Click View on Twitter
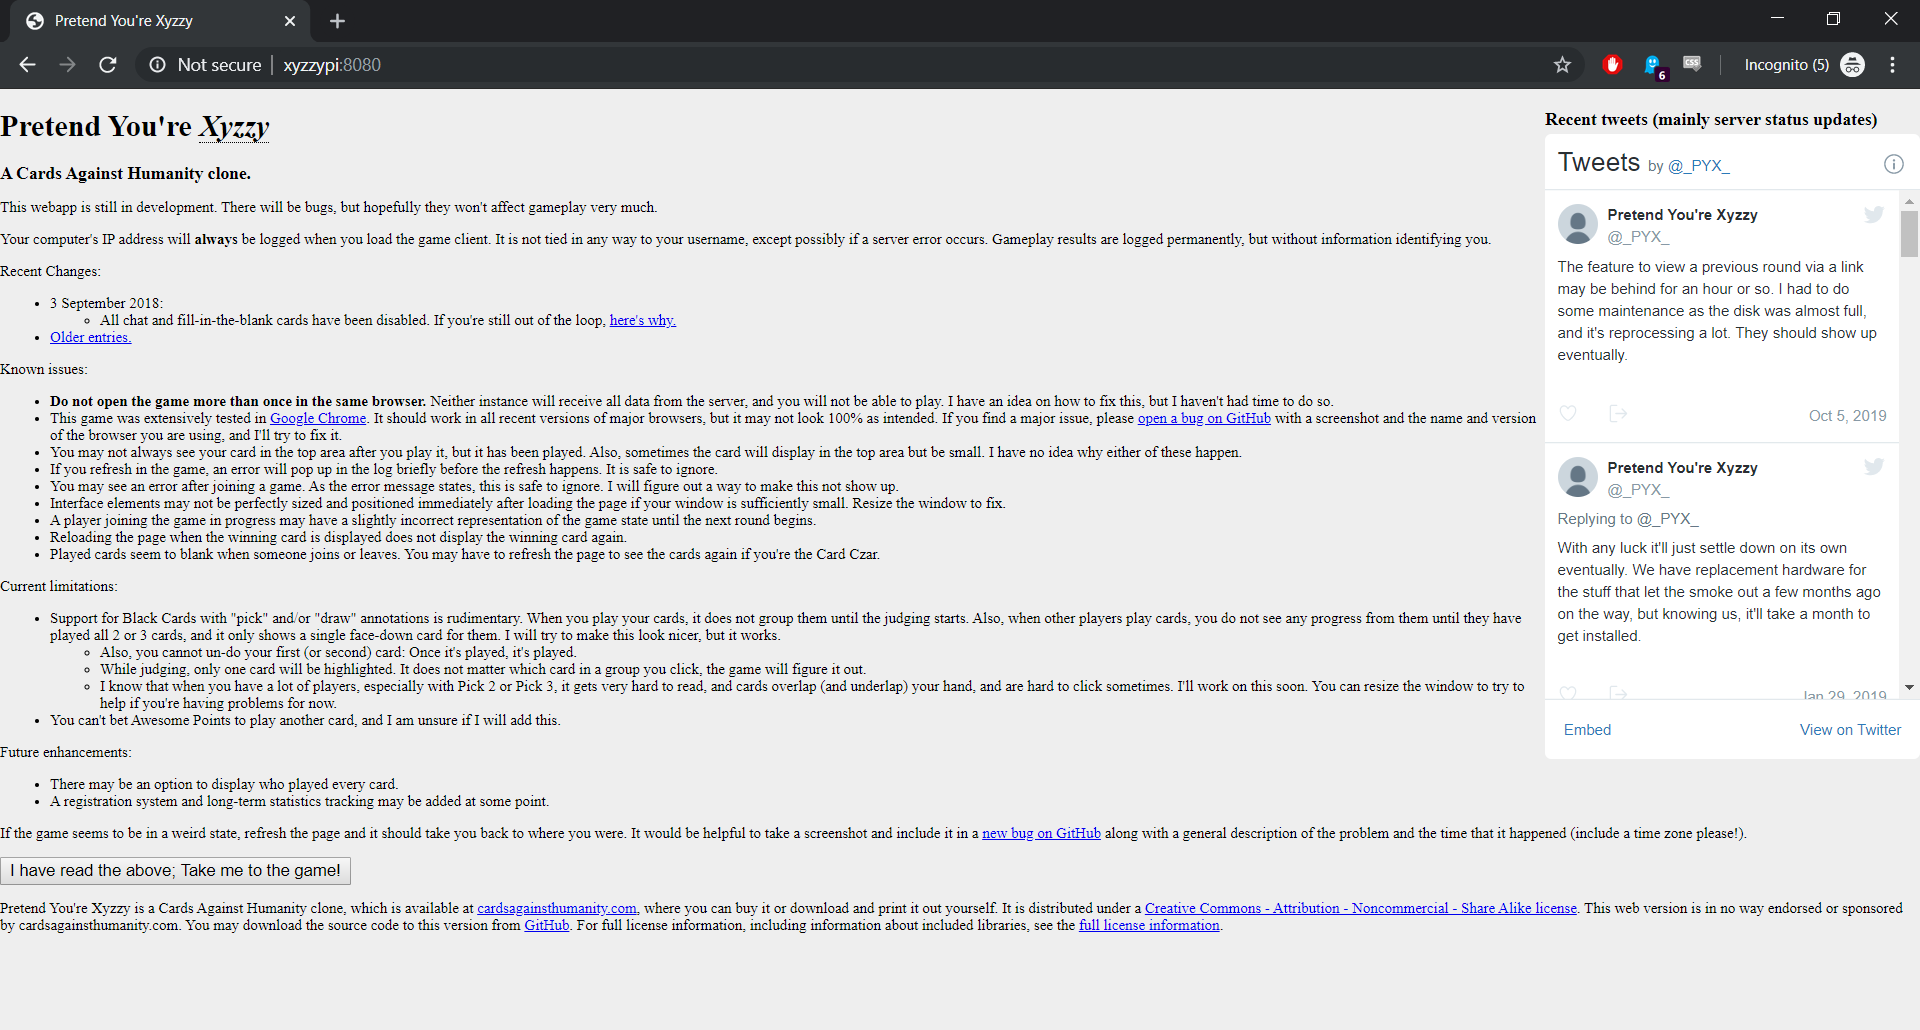 1850,730
